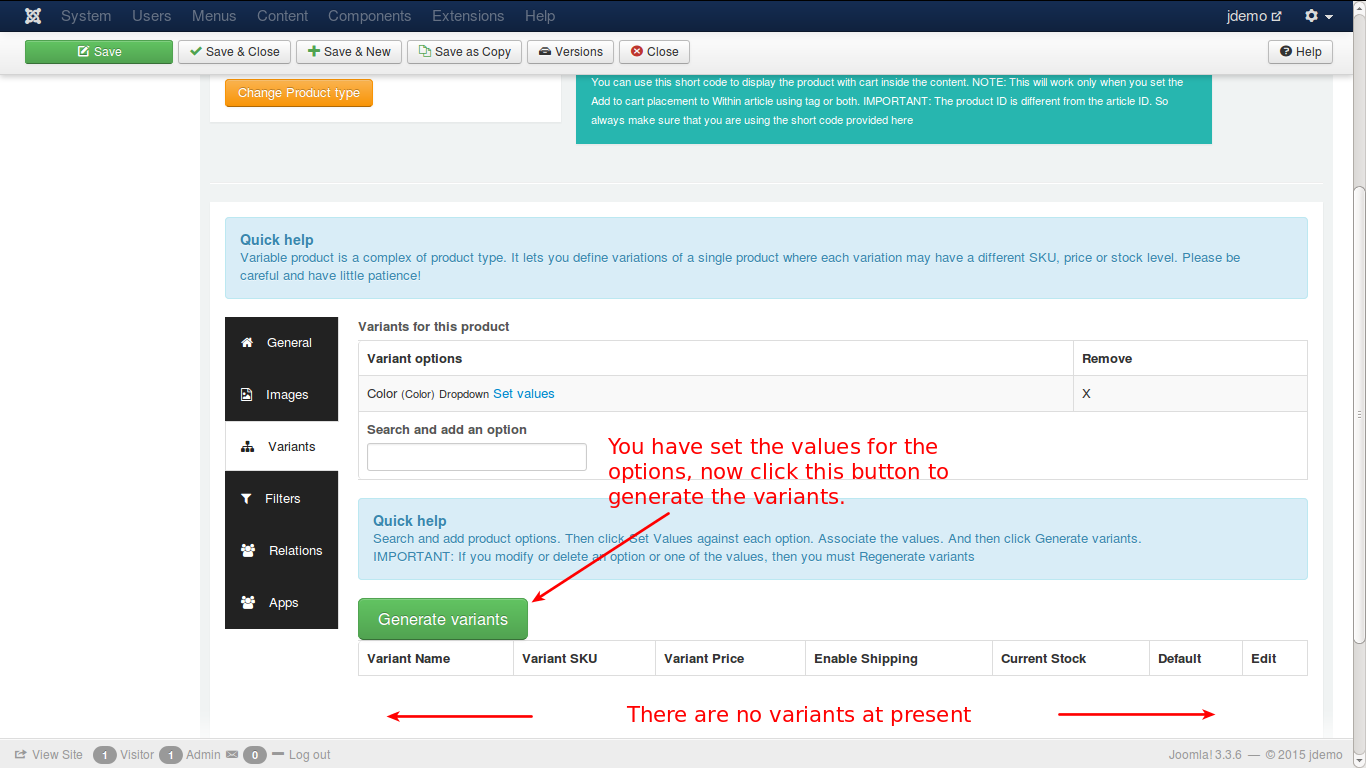1366x768 pixels.
Task: Switch to the General tab
Action: pyautogui.click(x=282, y=343)
